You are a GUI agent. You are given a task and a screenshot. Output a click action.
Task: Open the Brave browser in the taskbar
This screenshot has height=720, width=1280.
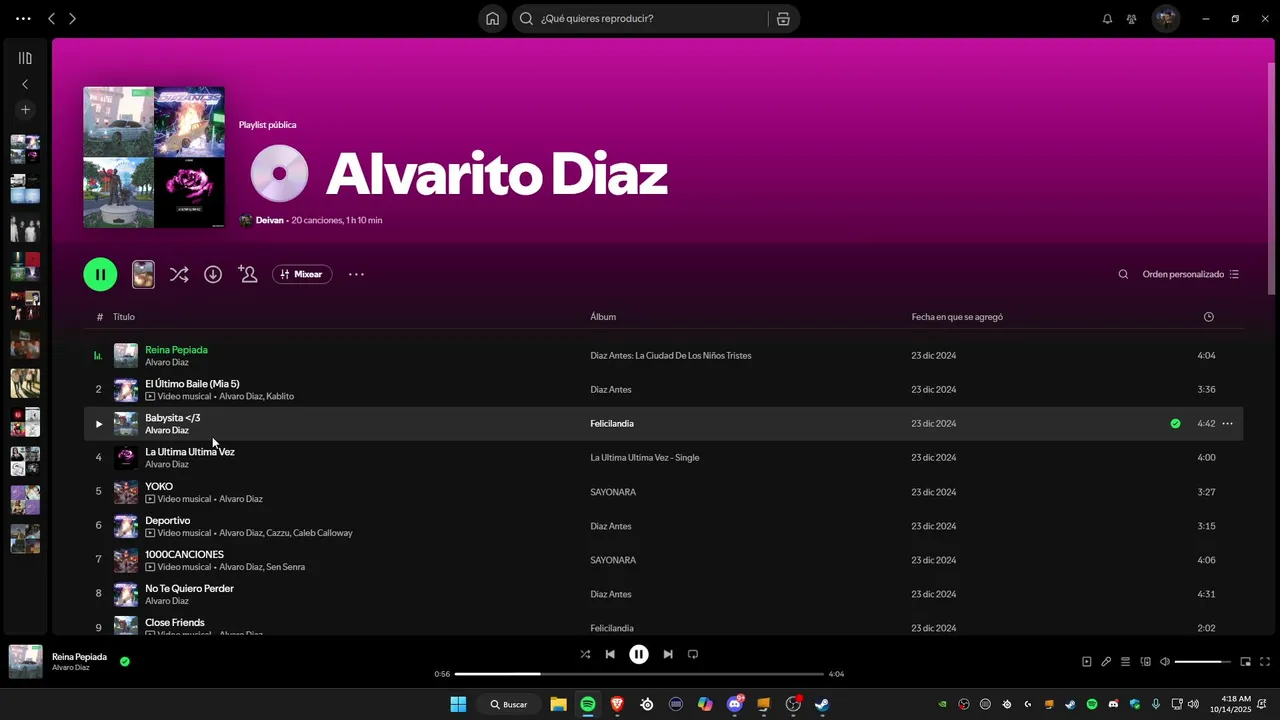(617, 704)
